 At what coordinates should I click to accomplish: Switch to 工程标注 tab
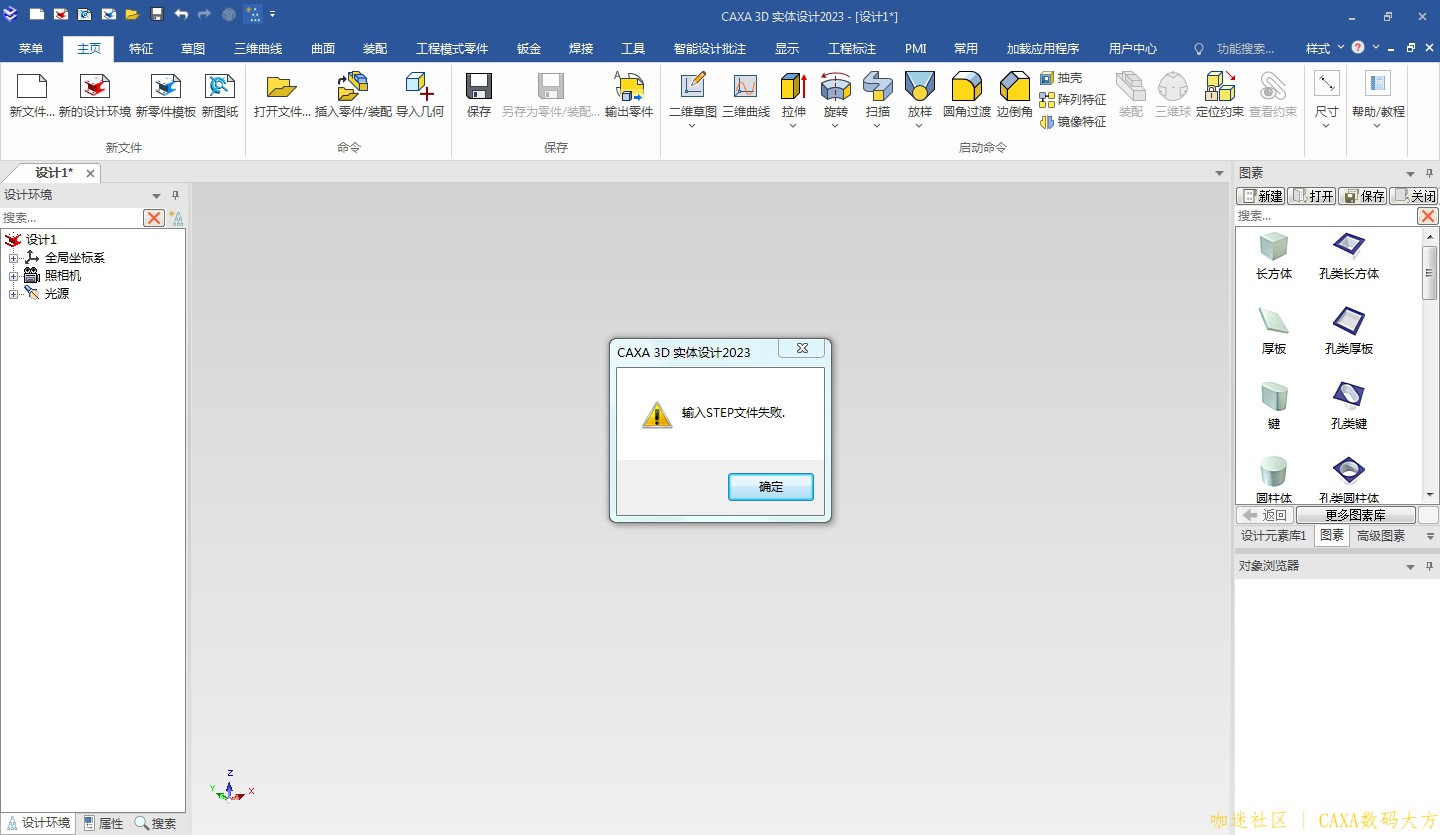tap(852, 48)
